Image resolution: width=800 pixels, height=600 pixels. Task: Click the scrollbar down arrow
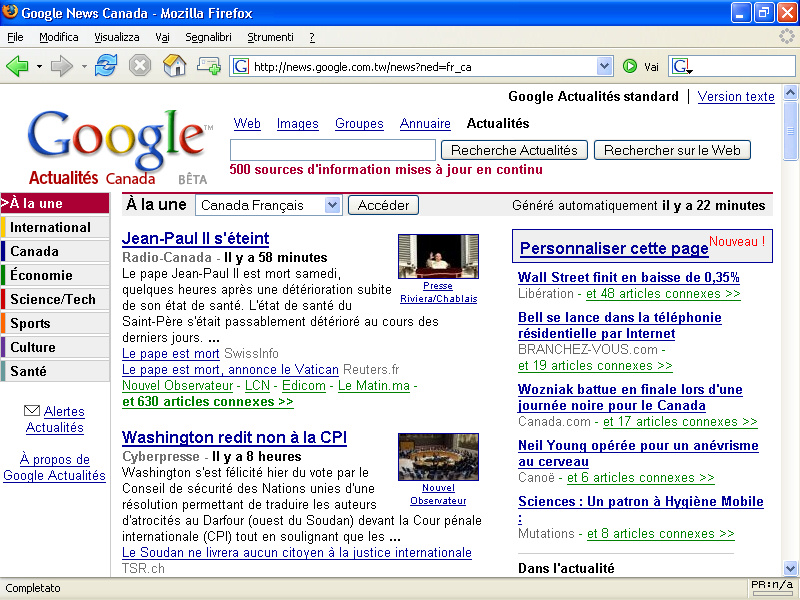coord(790,567)
